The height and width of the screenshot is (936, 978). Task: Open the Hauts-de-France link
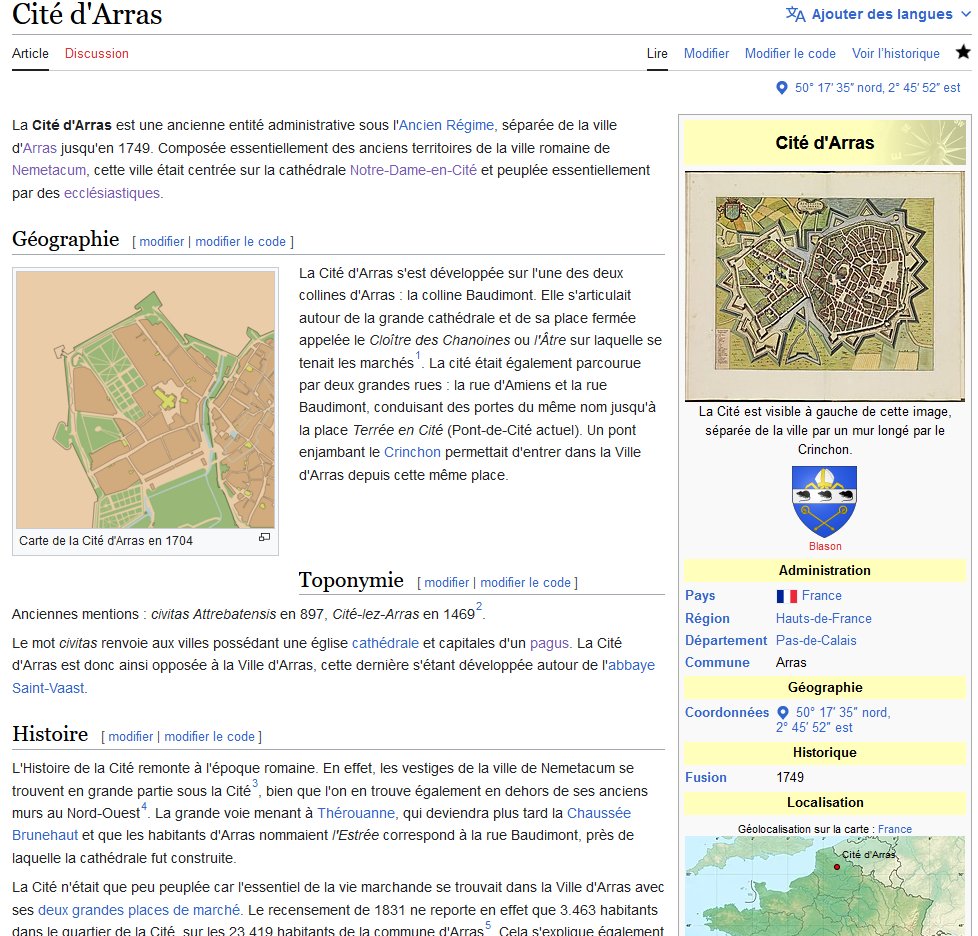[x=823, y=619]
